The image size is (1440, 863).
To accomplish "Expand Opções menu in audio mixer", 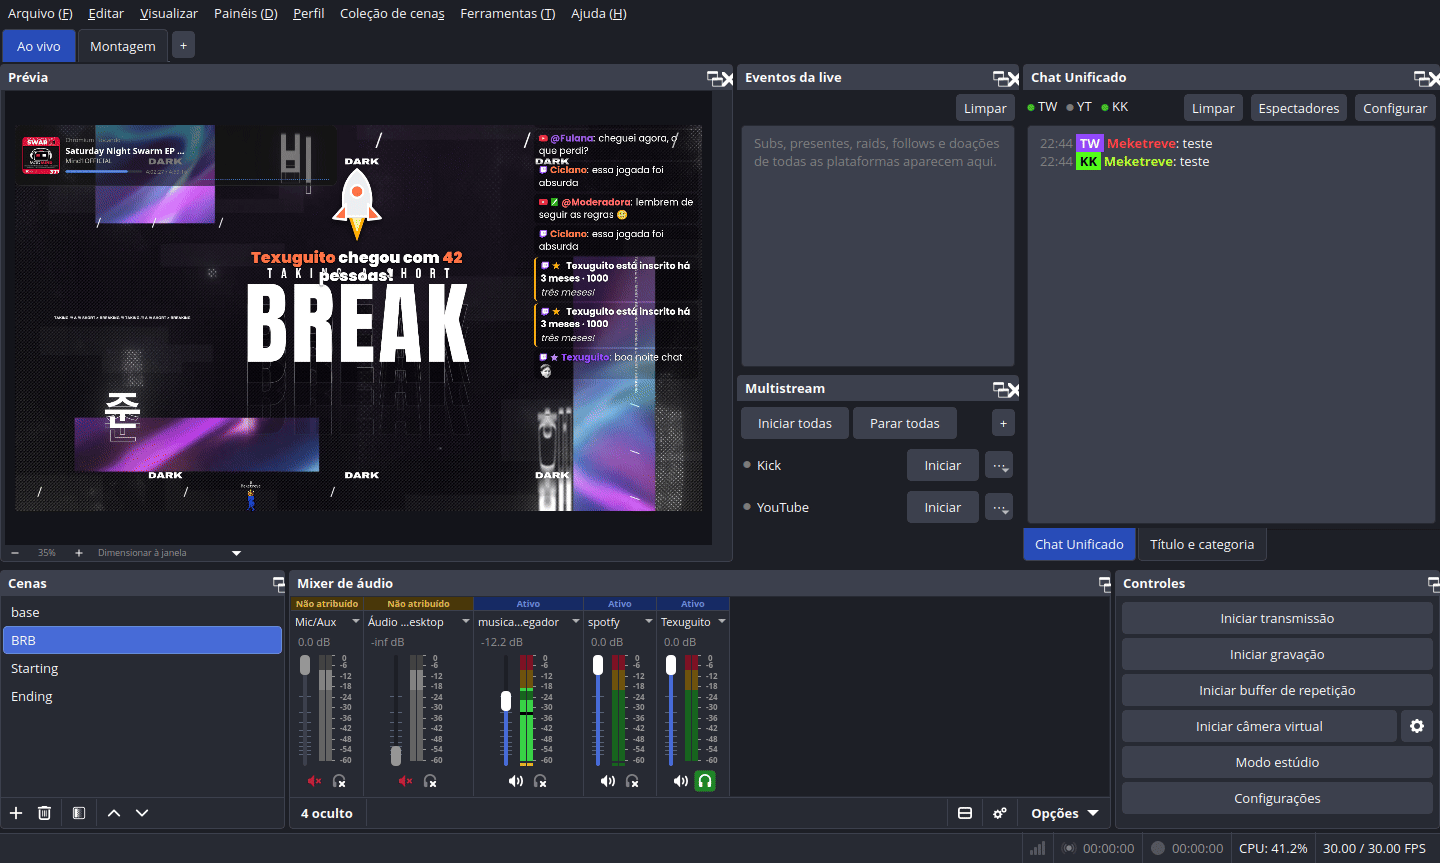I will tap(1065, 813).
